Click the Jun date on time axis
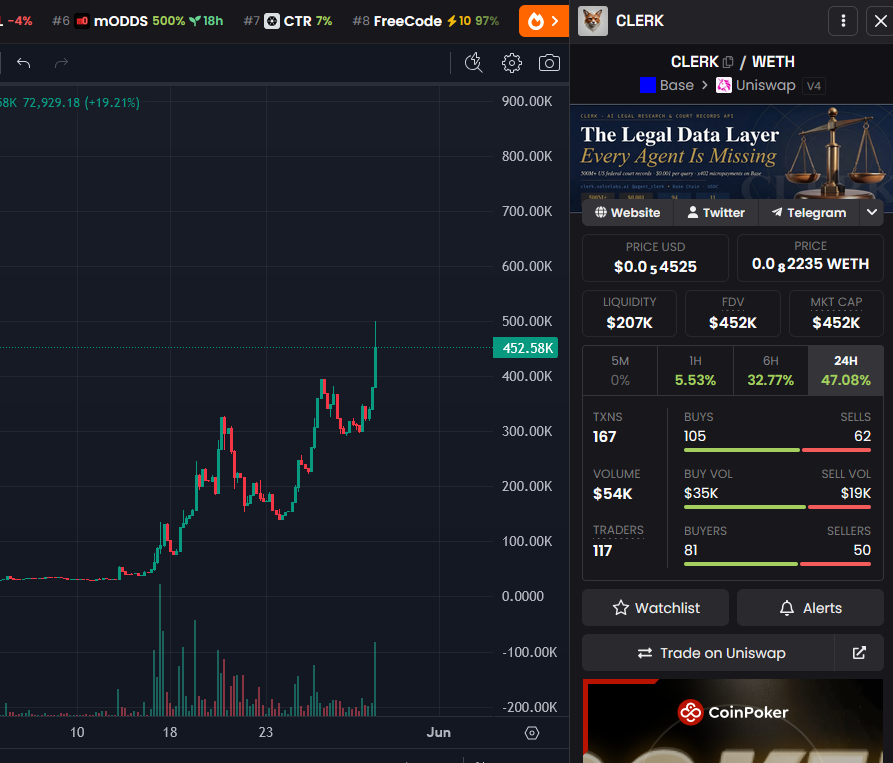 [x=439, y=732]
